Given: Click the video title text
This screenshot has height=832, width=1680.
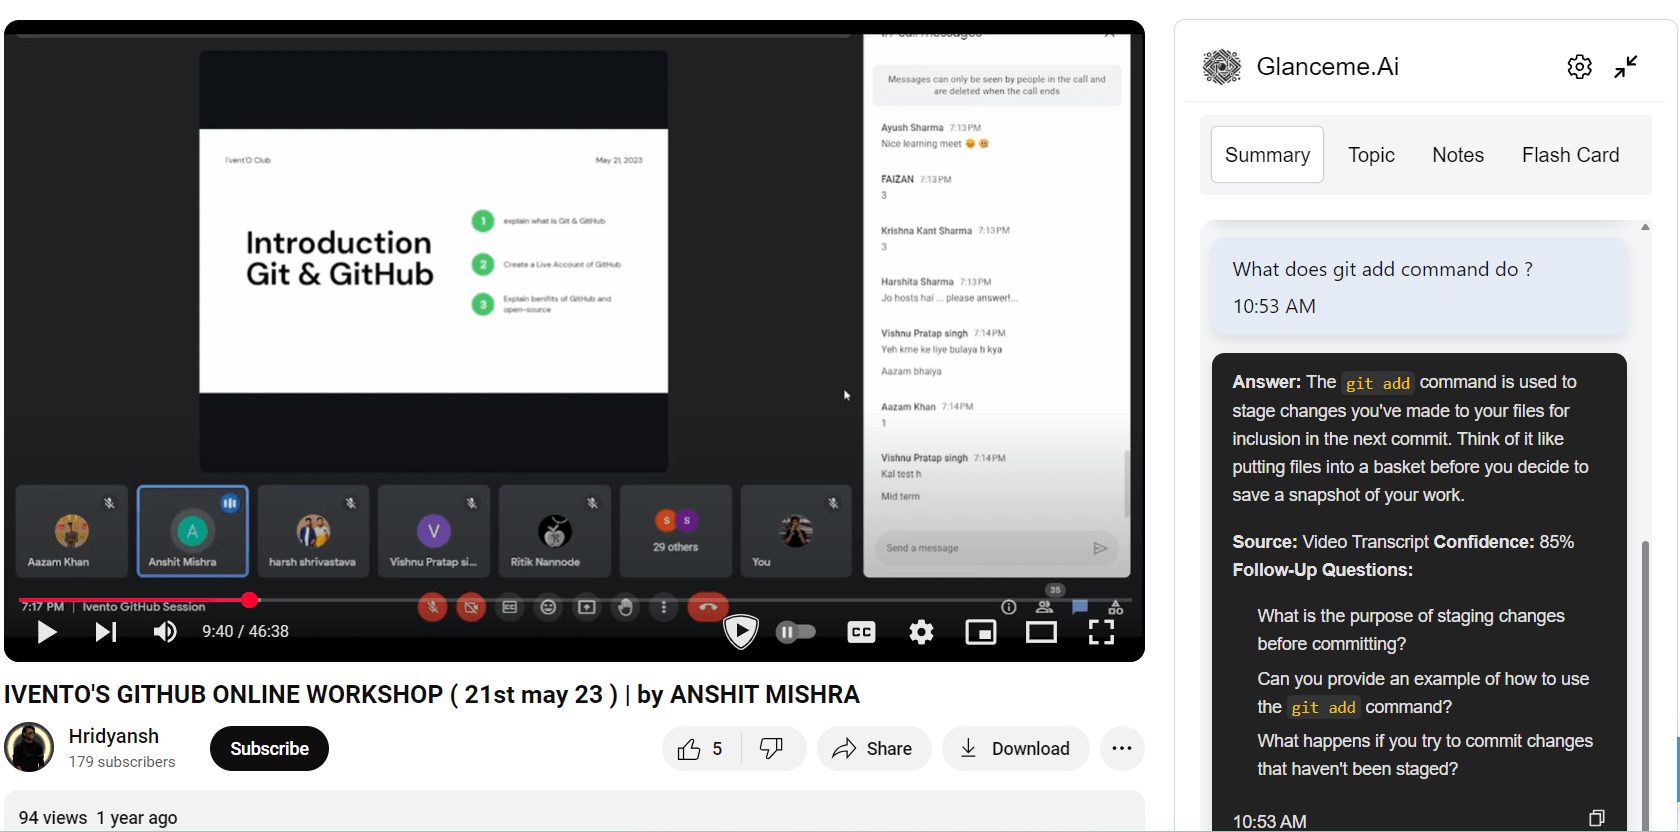Looking at the screenshot, I should pyautogui.click(x=432, y=694).
